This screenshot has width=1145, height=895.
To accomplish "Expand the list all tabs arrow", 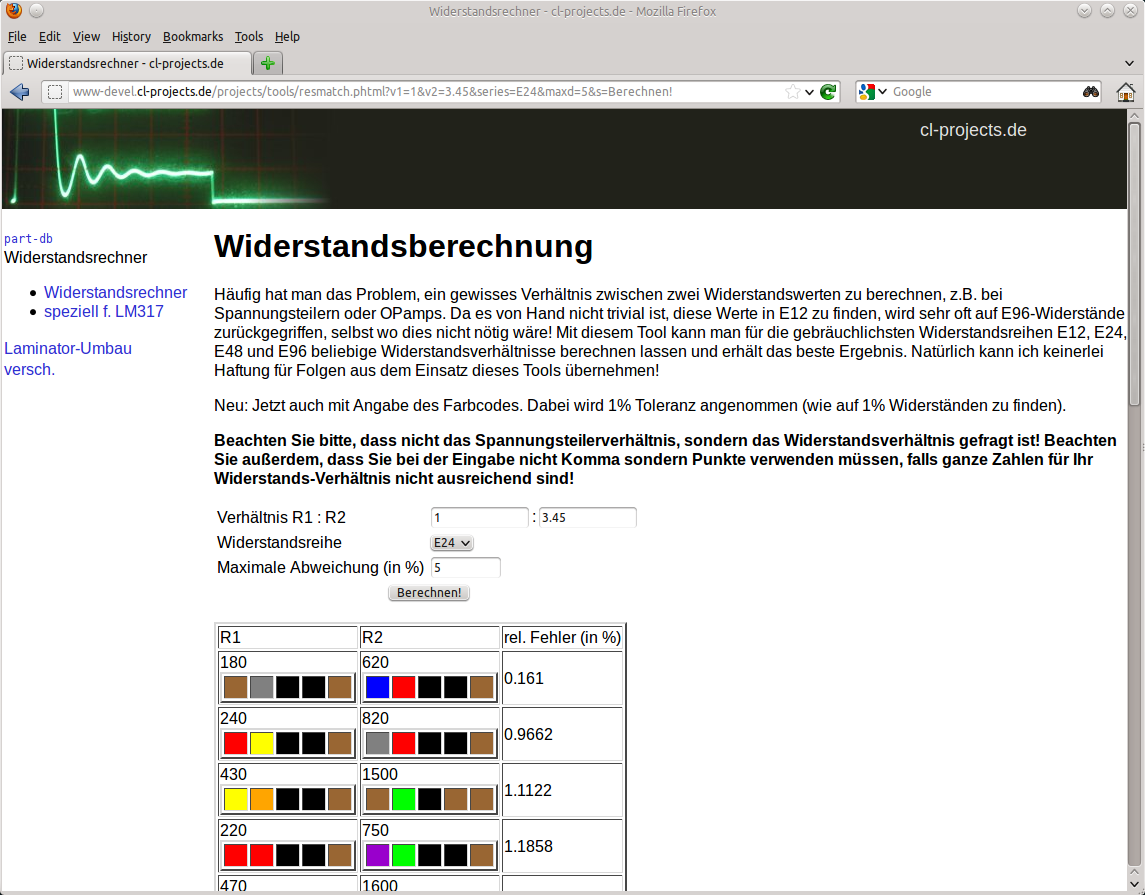I will (1129, 64).
